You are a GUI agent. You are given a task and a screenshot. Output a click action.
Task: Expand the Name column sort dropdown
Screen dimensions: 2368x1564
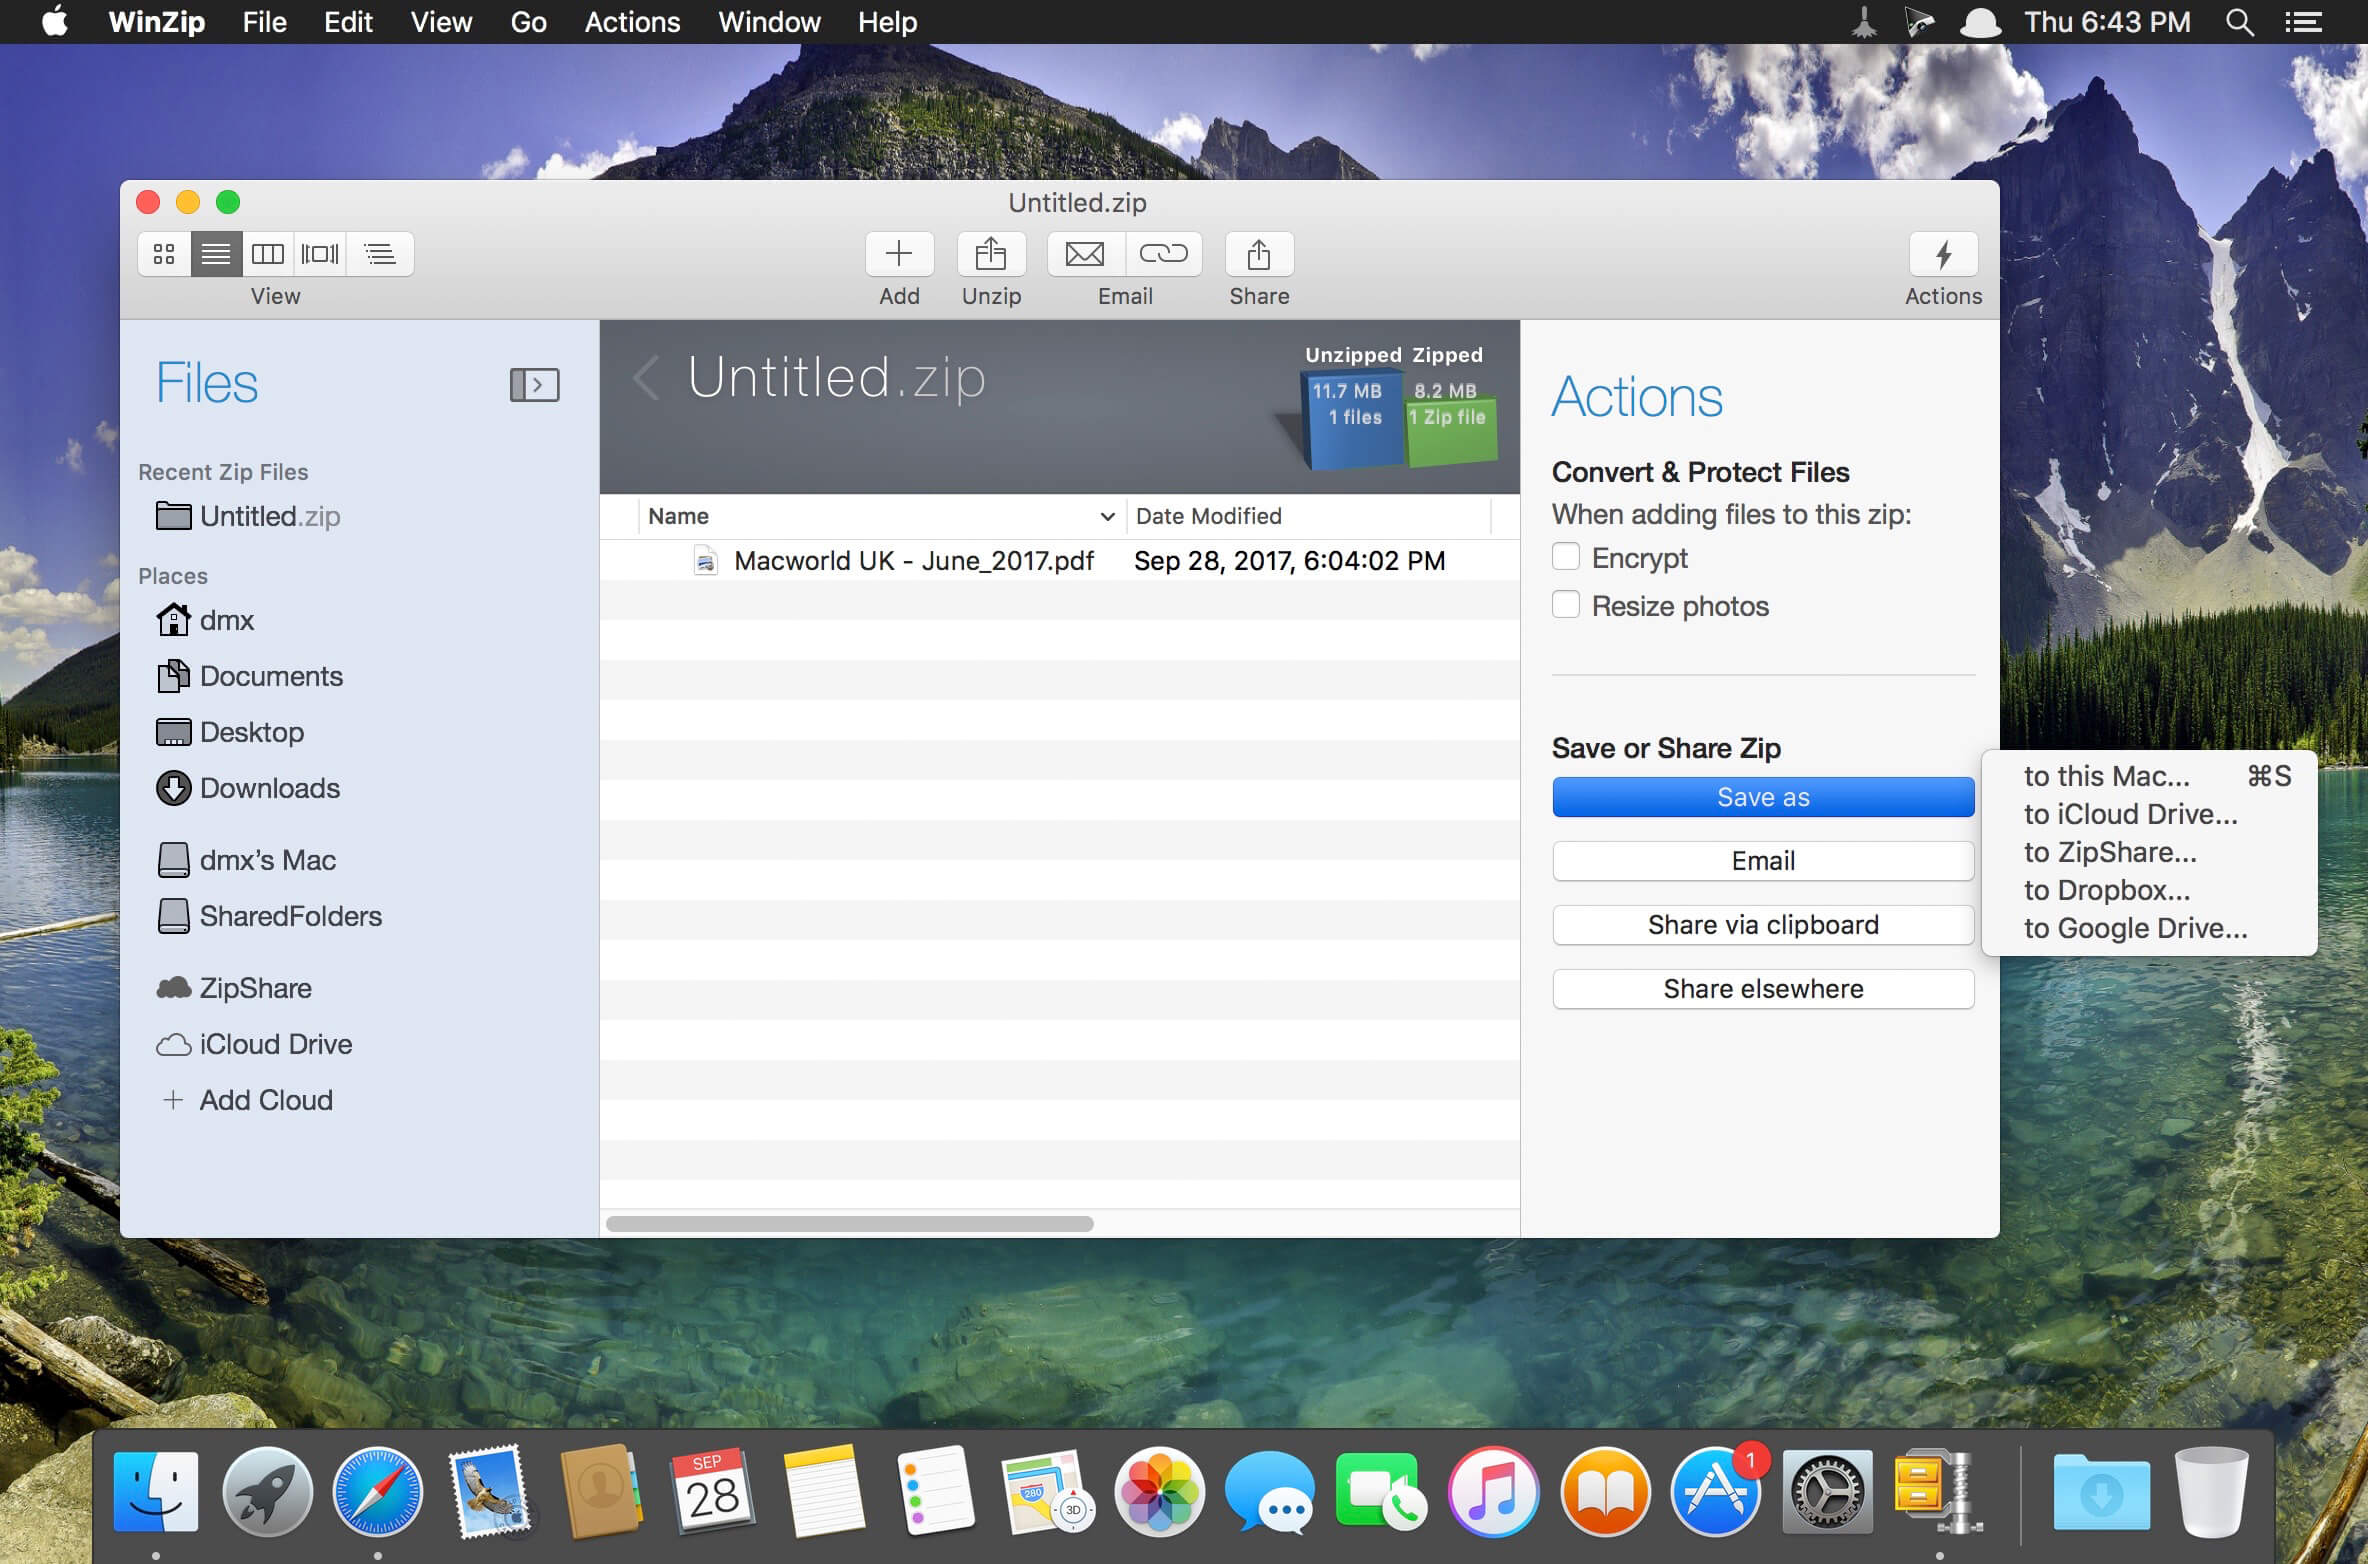pyautogui.click(x=1098, y=517)
